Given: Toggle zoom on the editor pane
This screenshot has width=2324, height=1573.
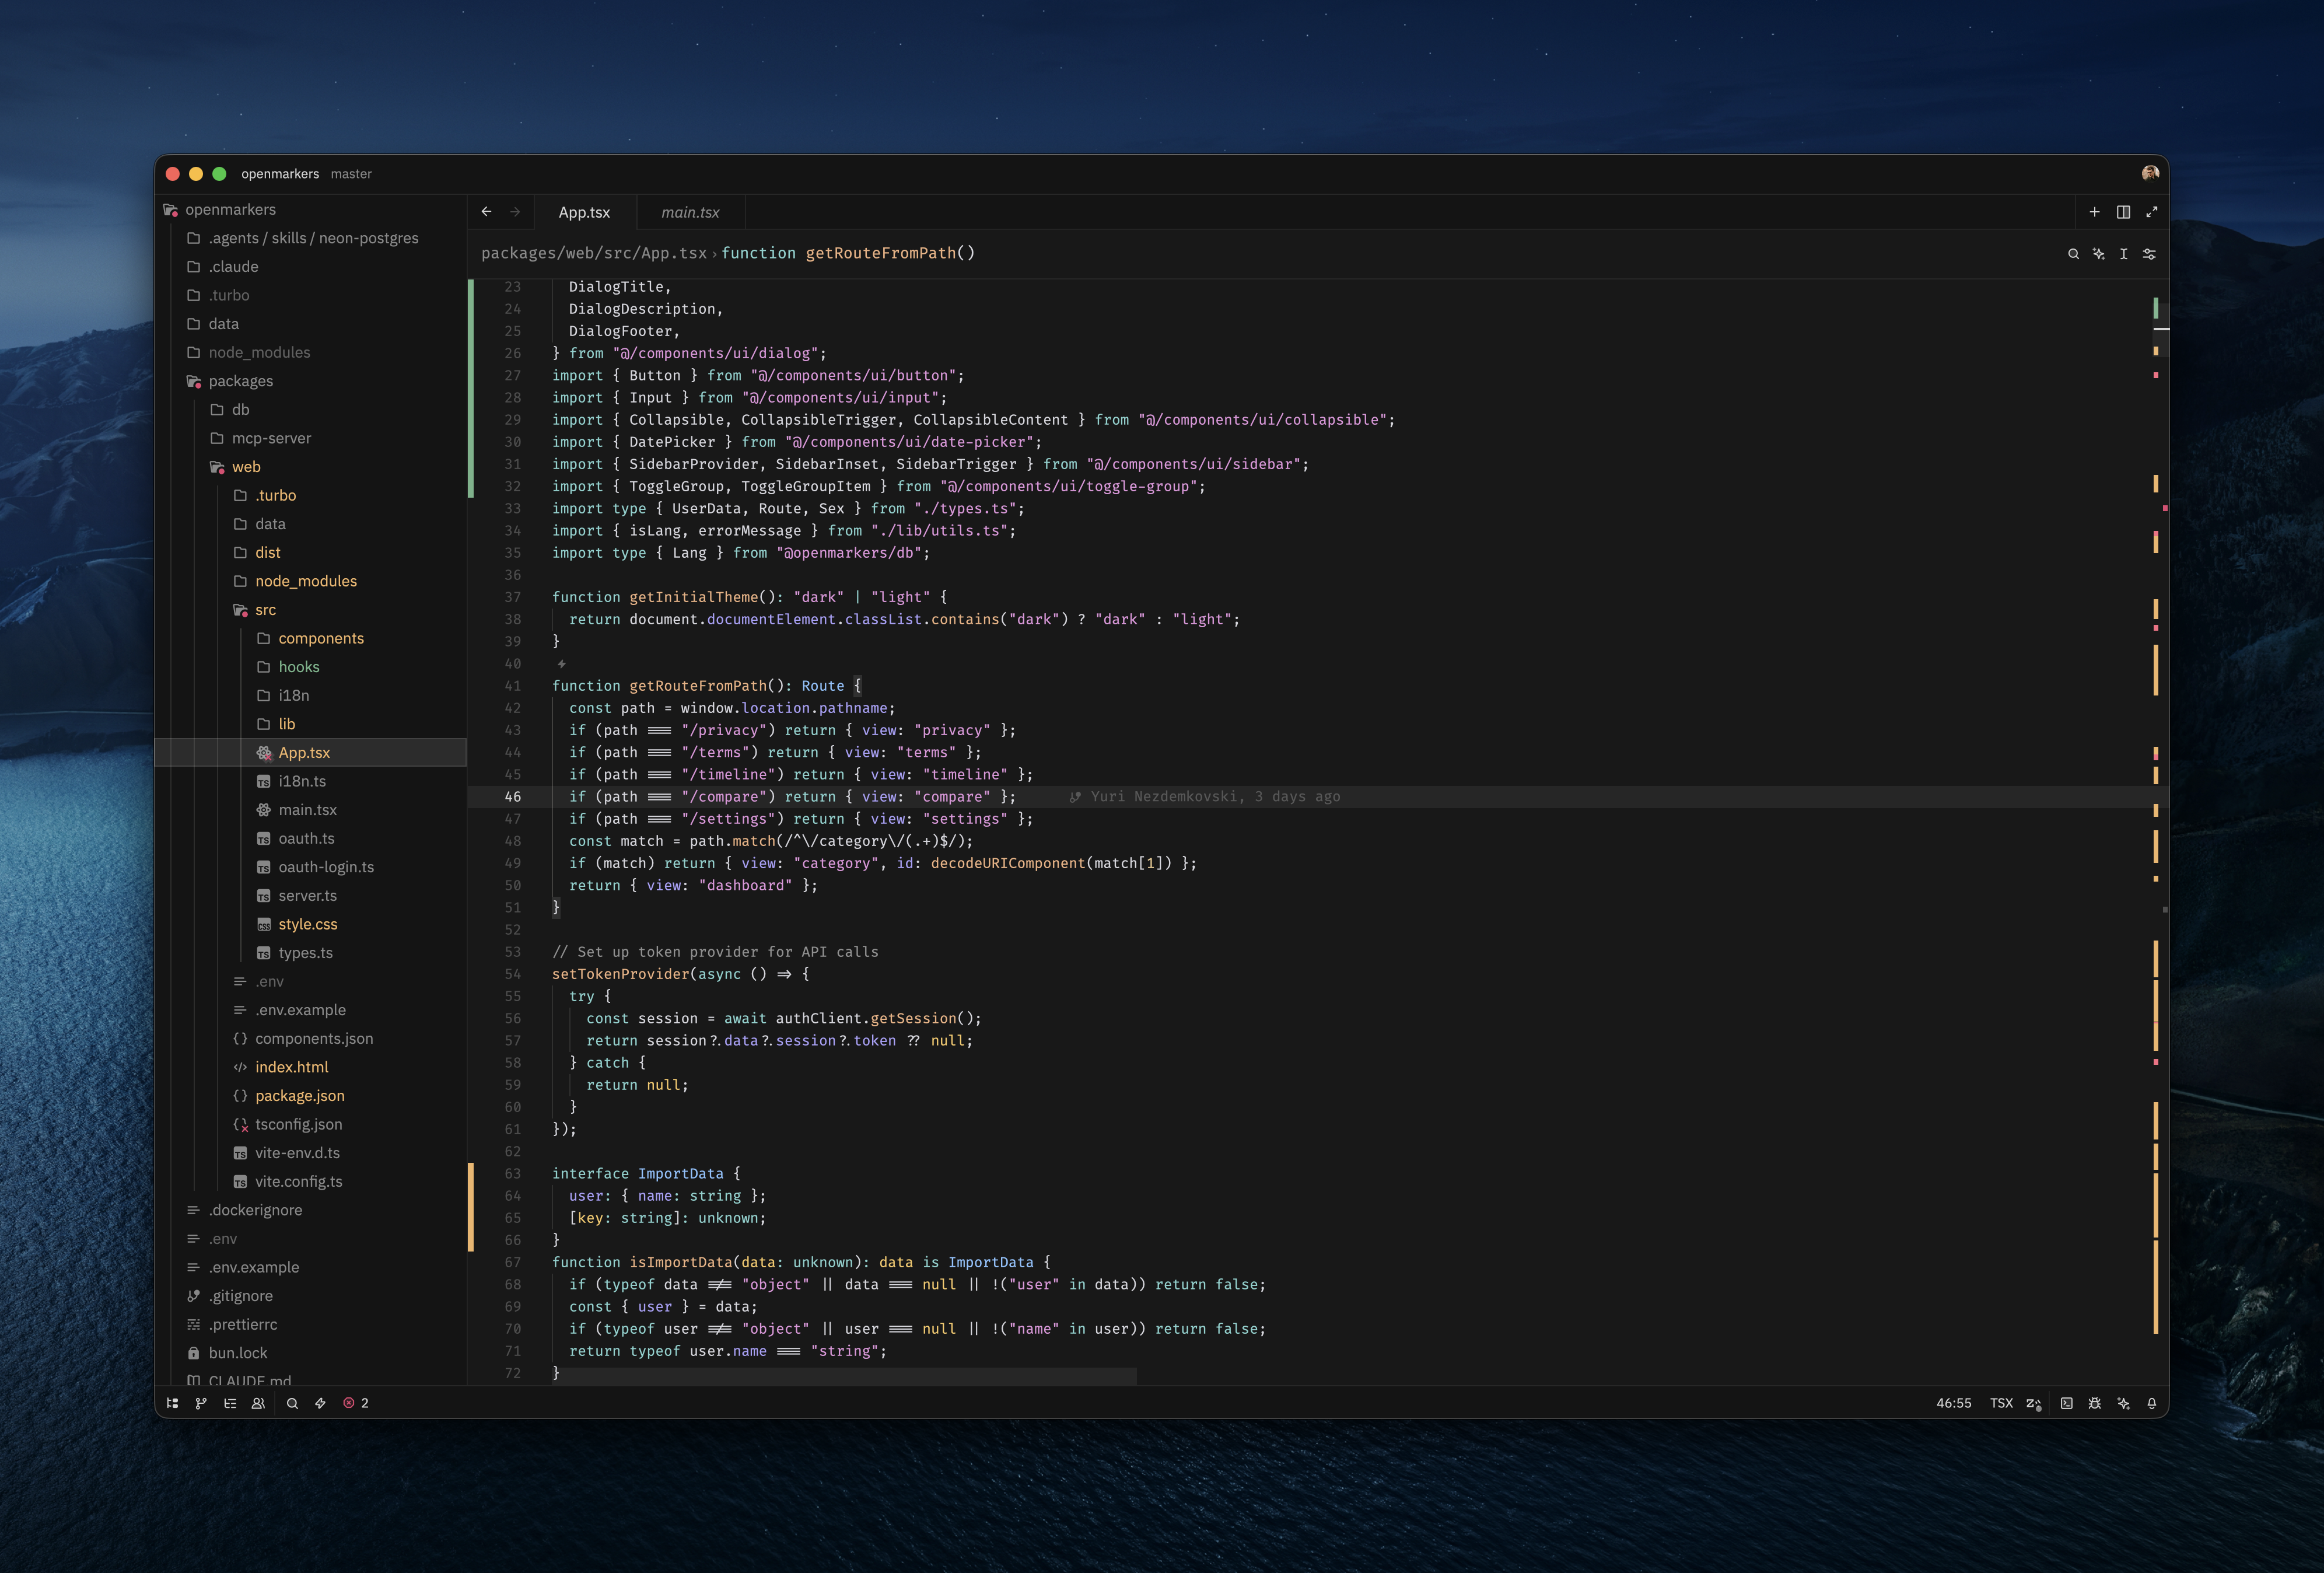Looking at the screenshot, I should tap(2152, 212).
